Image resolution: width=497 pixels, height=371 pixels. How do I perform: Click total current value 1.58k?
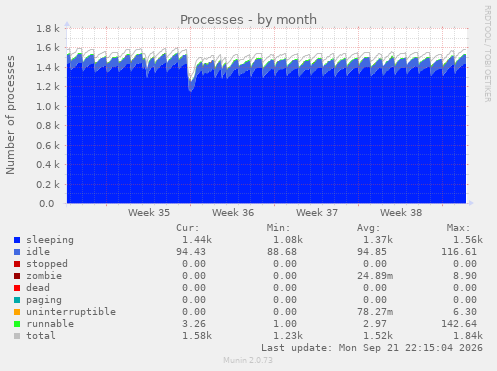click(197, 336)
